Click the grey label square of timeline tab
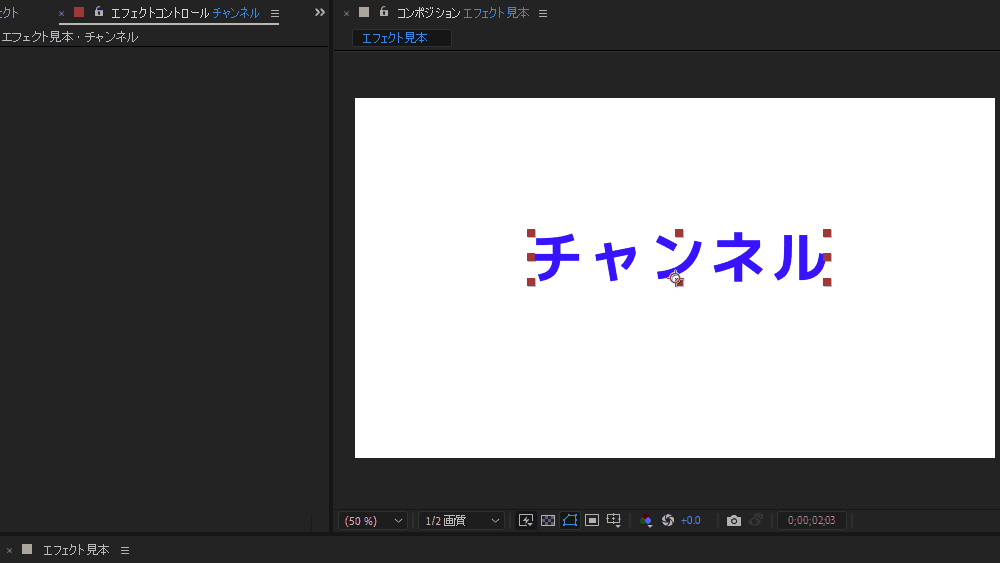 point(27,549)
